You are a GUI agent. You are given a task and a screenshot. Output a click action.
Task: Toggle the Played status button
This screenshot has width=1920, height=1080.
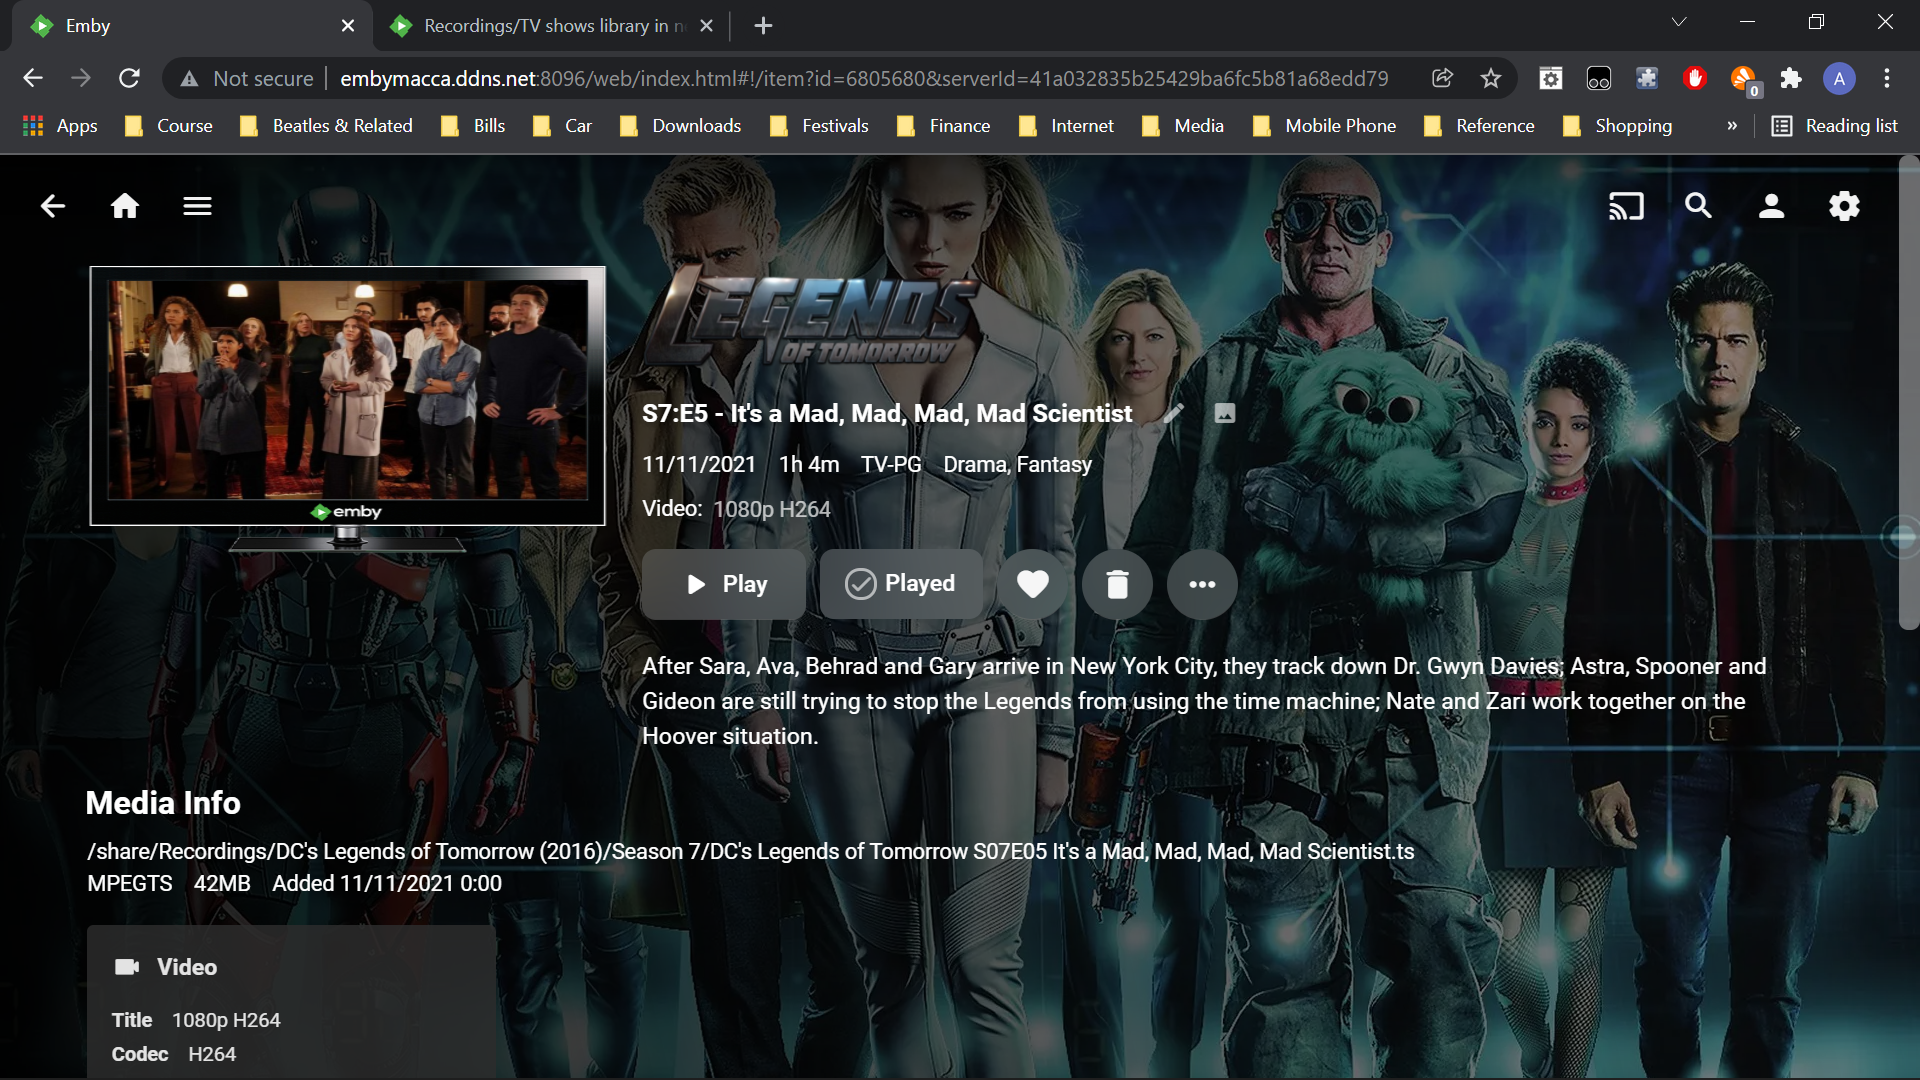[x=901, y=584]
